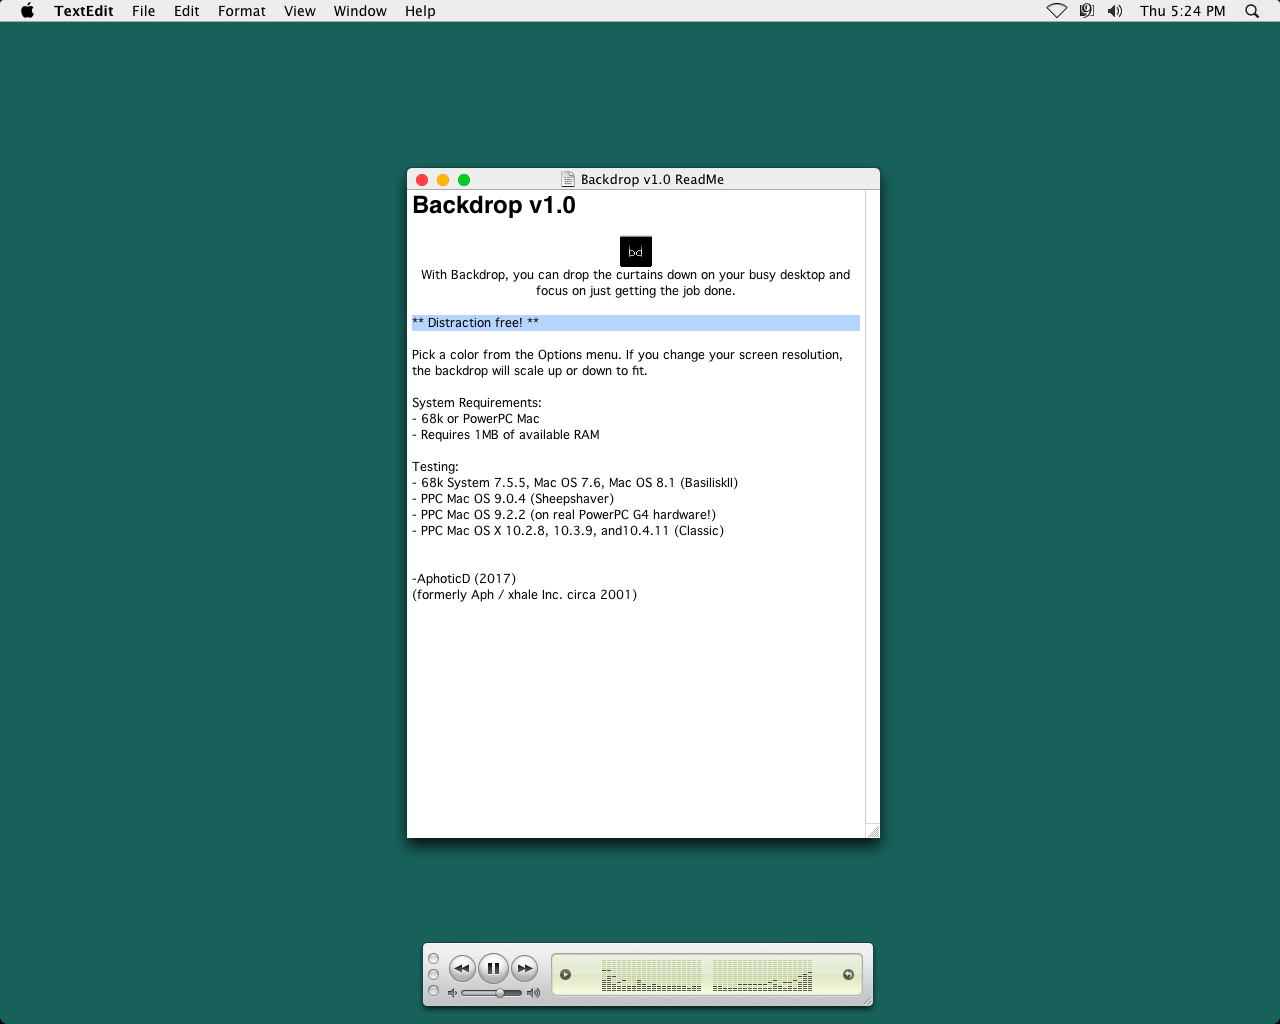This screenshot has height=1024, width=1280.
Task: Click the 'System Requirements:' line
Action: point(477,403)
